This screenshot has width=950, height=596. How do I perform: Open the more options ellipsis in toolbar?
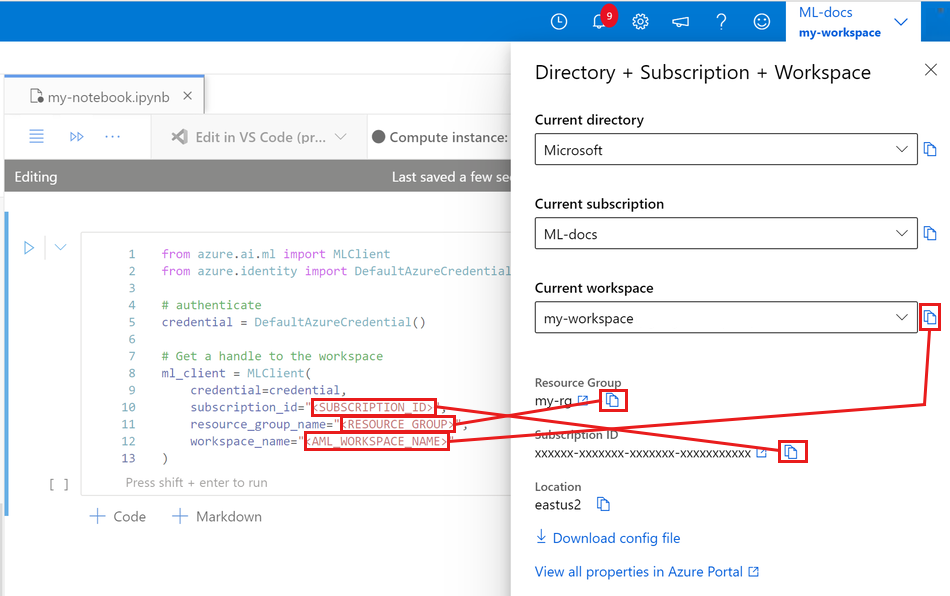(x=112, y=137)
